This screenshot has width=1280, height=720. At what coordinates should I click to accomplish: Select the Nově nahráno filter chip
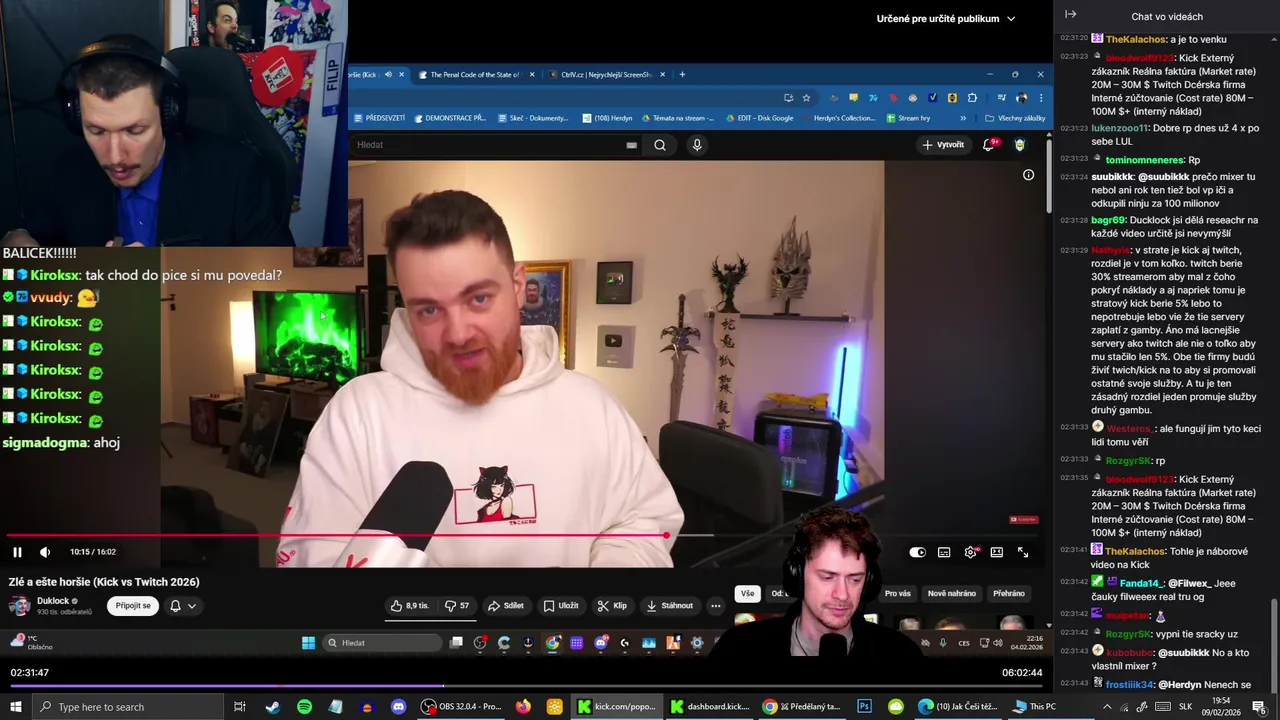pyautogui.click(x=952, y=593)
